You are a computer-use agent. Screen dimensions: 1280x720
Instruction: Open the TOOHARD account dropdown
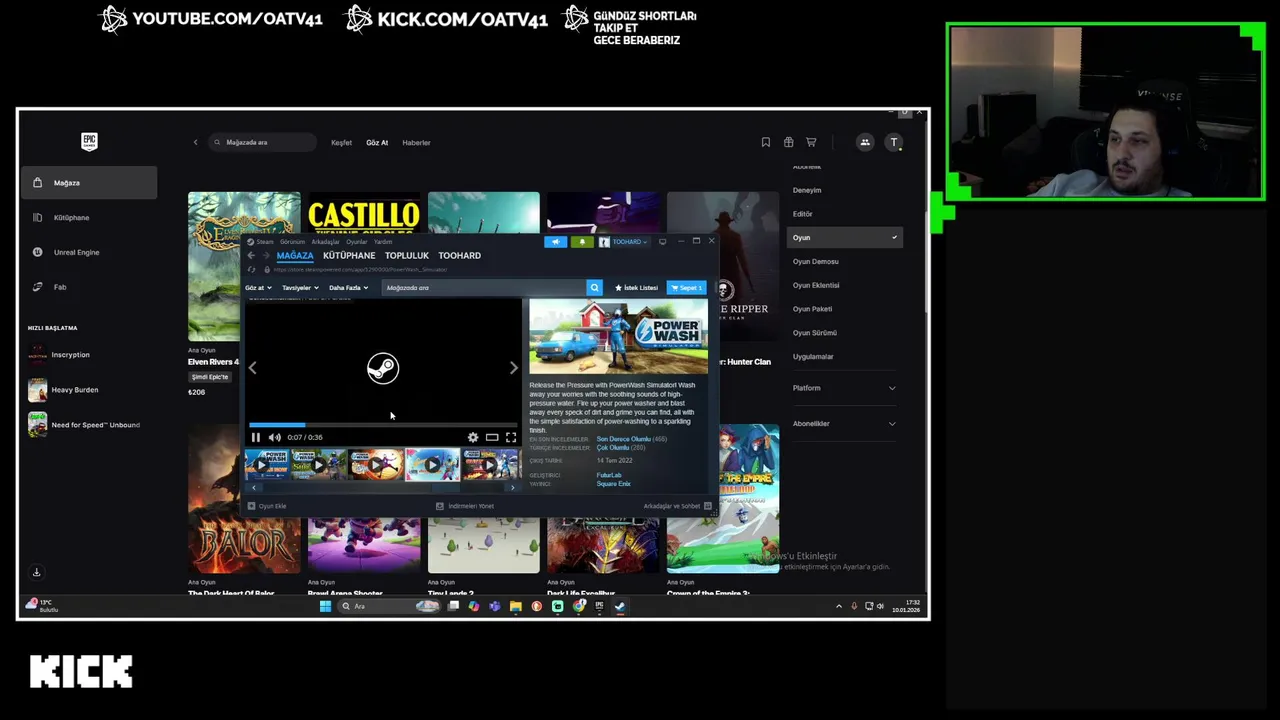coord(624,242)
